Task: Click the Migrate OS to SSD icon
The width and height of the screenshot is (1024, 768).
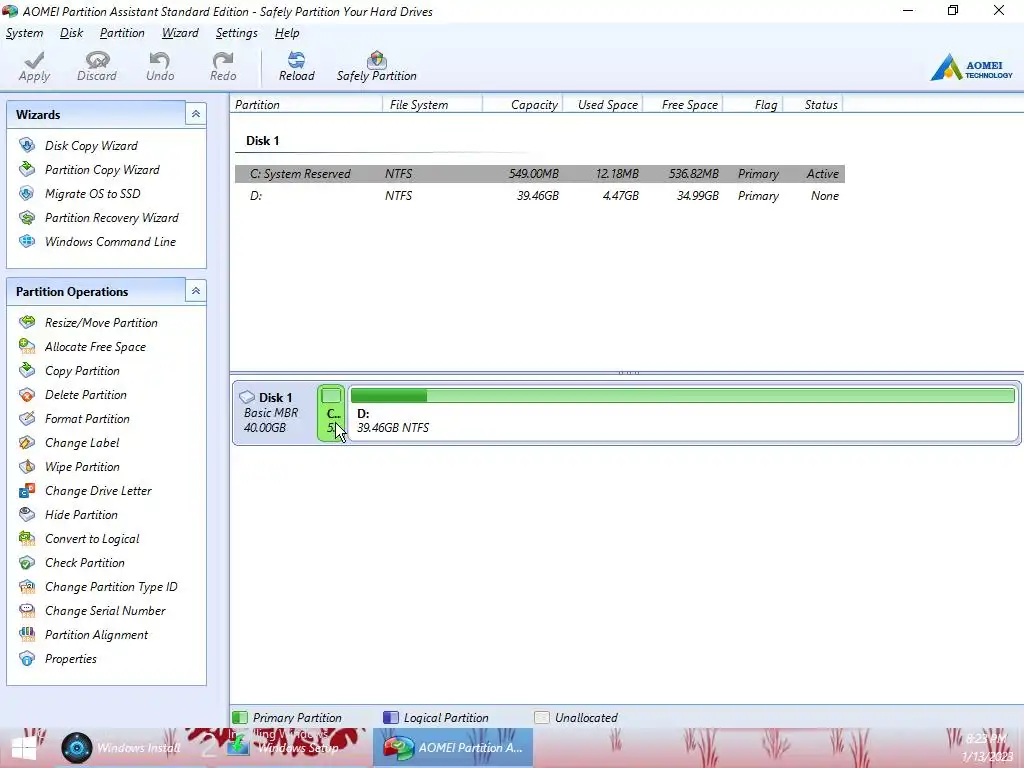Action: (27, 193)
